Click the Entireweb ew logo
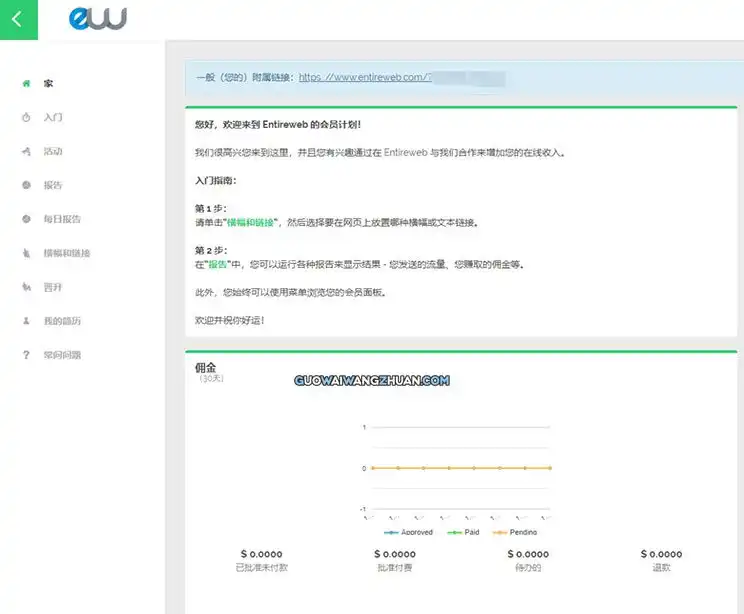This screenshot has height=614, width=744. [x=98, y=19]
